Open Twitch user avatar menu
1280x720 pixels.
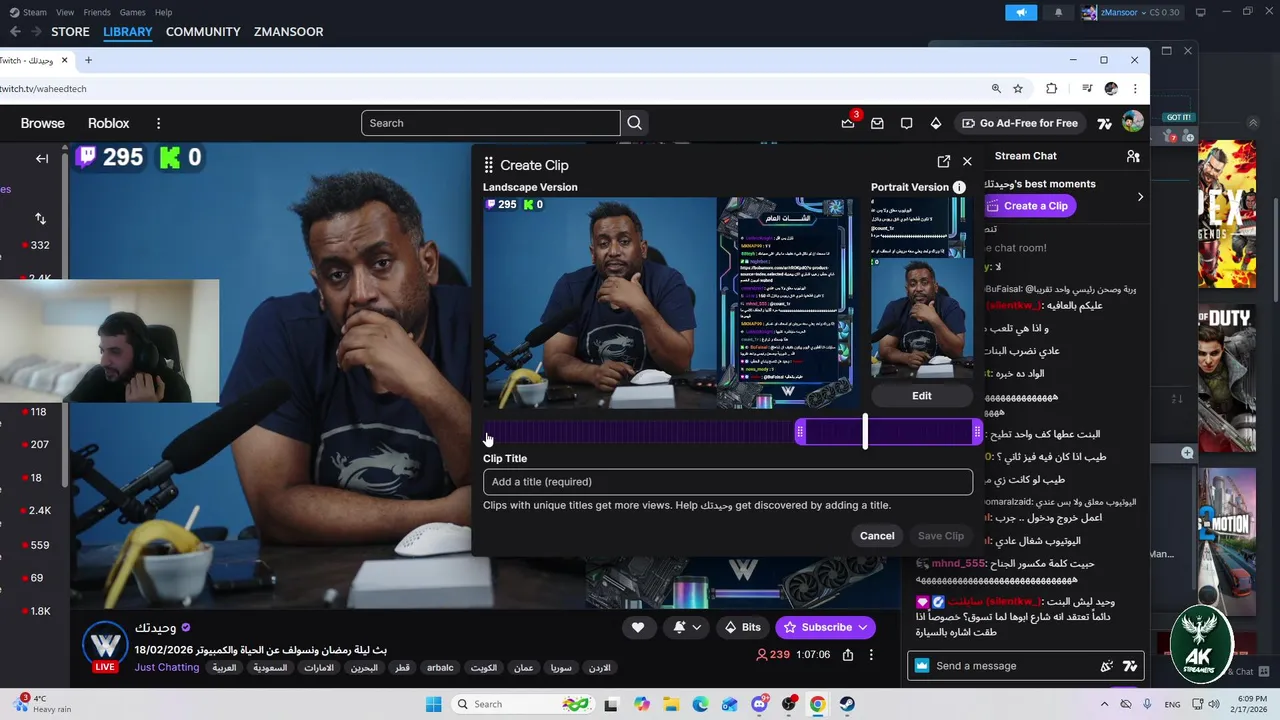1132,122
